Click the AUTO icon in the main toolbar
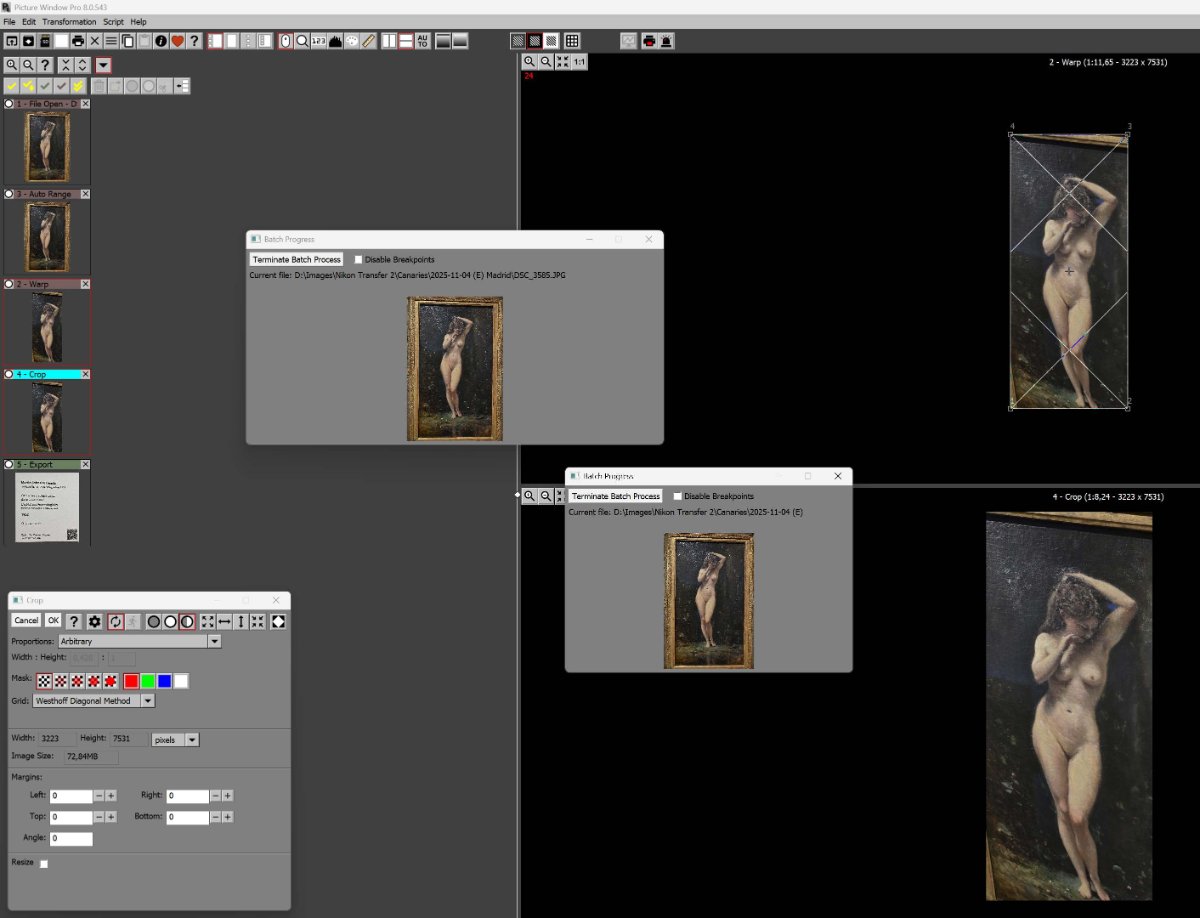Screen dimensions: 1200x918 [422, 41]
